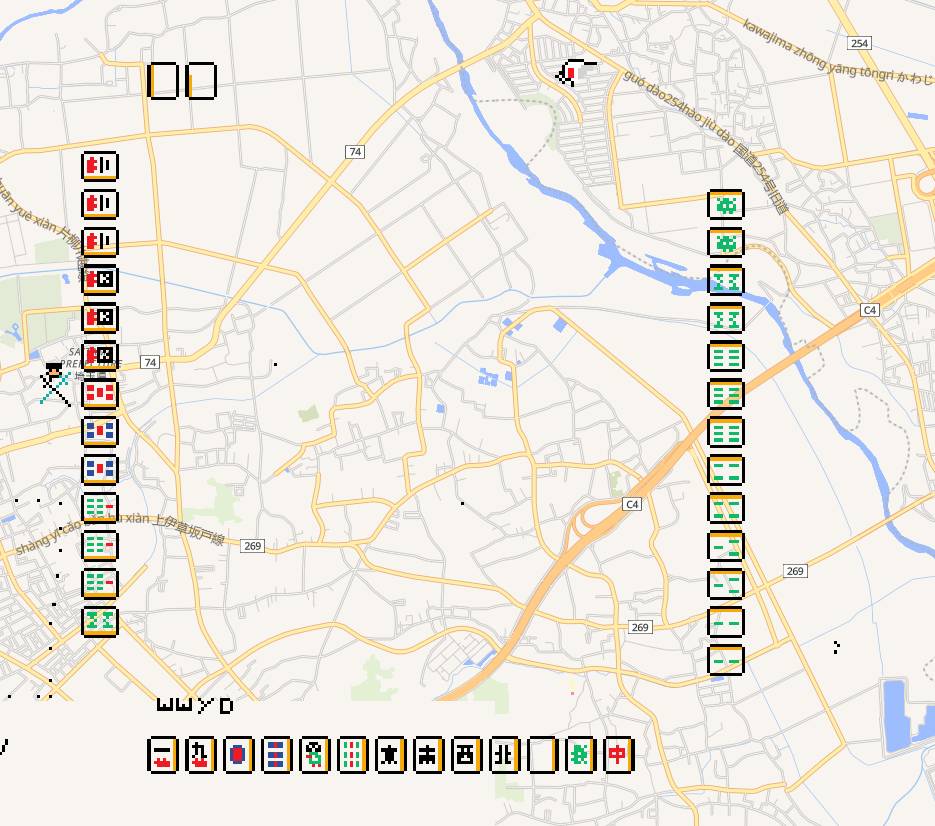The width and height of the screenshot is (935, 826).
Task: Pick the one-circle red dot tile
Action: click(239, 755)
